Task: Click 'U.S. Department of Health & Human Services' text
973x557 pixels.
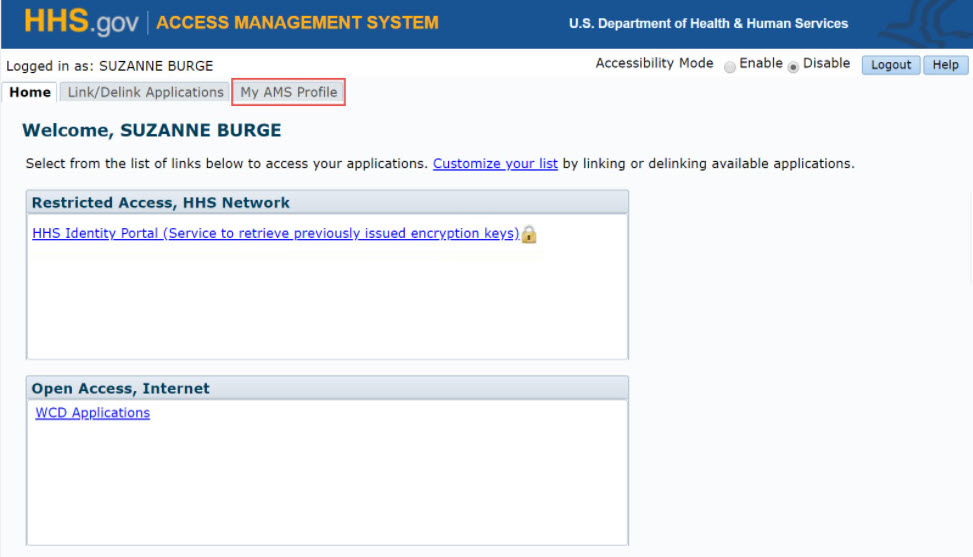Action: pyautogui.click(x=708, y=24)
